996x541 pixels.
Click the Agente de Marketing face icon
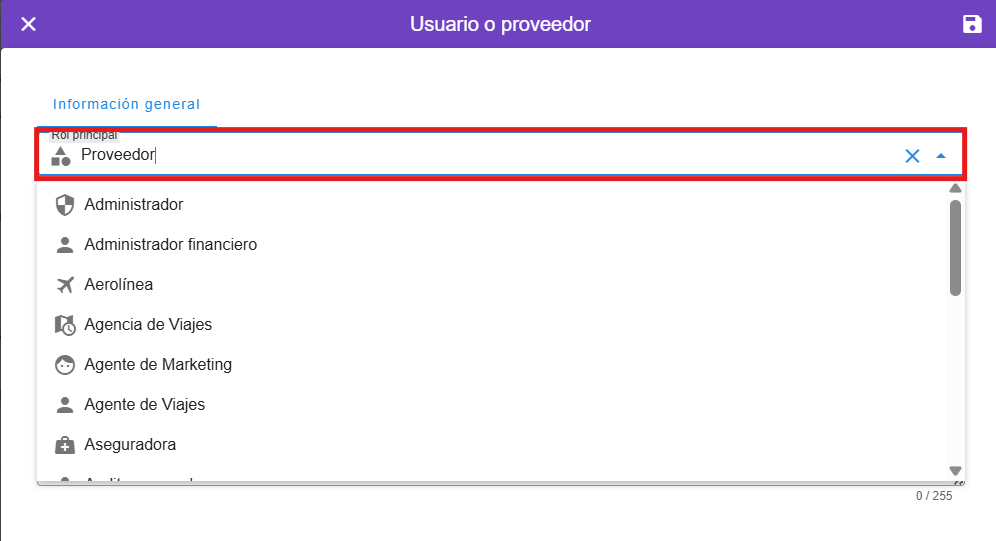[65, 365]
